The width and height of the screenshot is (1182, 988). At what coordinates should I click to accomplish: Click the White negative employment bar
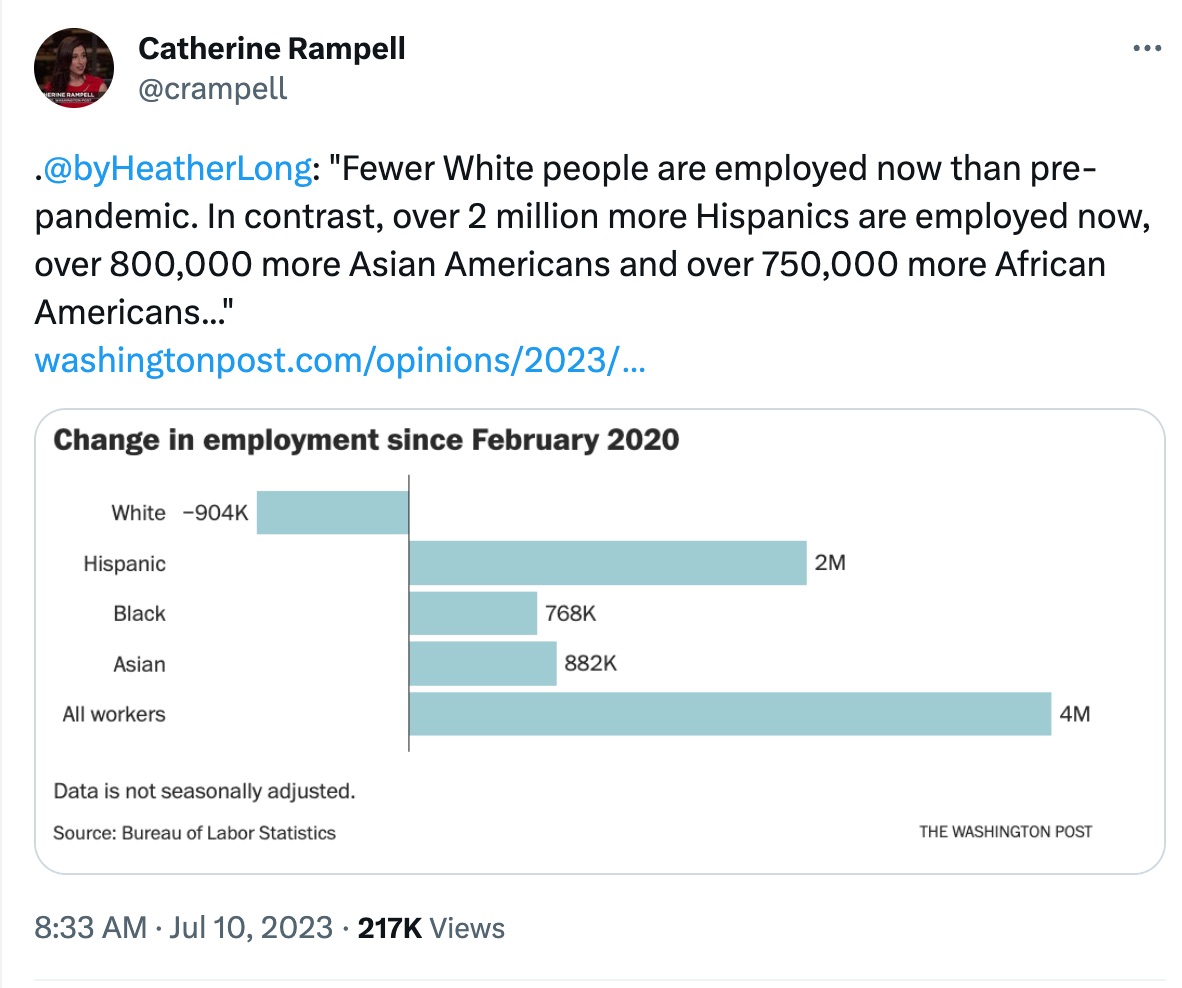[333, 512]
